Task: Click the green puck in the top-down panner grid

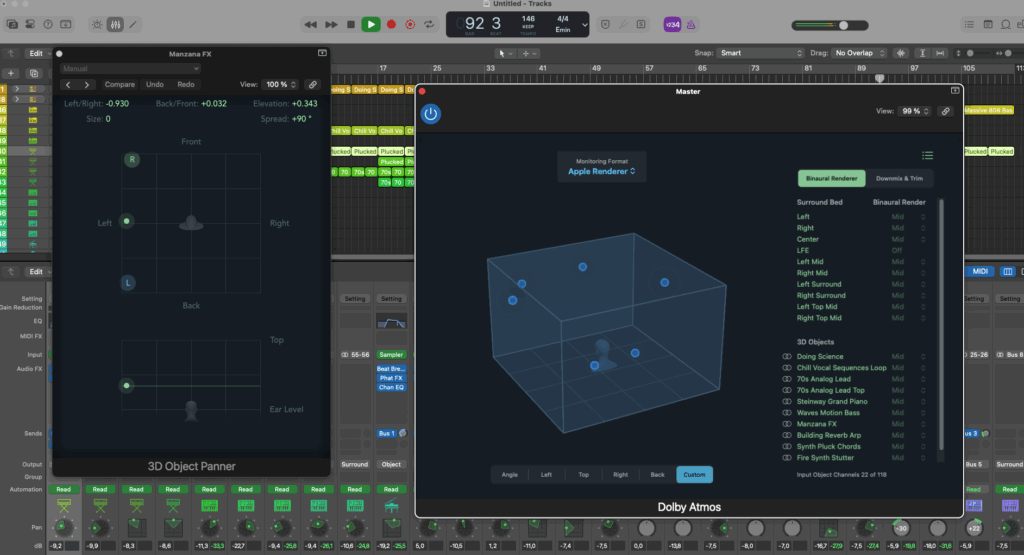Action: (126, 221)
